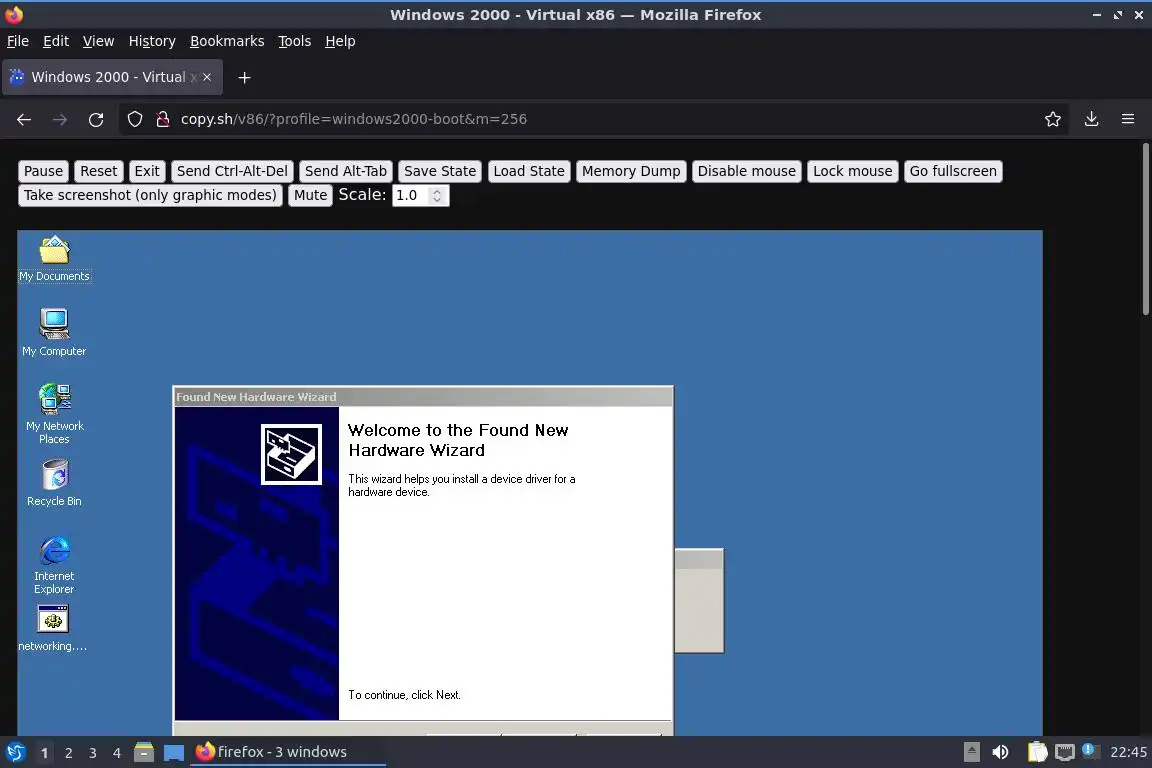
Task: Click the page vertical scrollbar thumb
Action: click(1145, 229)
